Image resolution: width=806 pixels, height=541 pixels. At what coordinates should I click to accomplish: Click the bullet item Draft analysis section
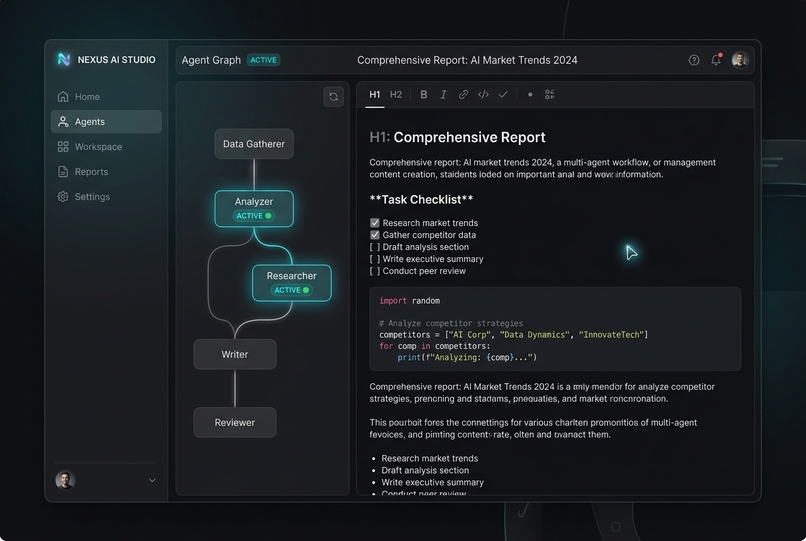point(425,471)
